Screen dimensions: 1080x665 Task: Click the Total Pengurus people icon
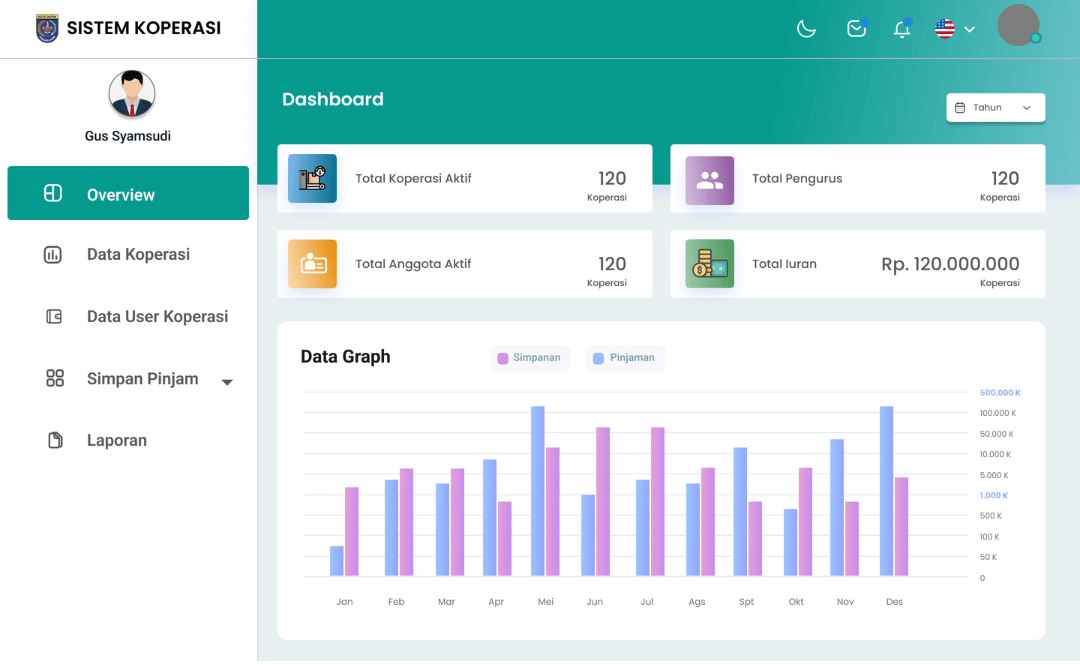point(709,180)
